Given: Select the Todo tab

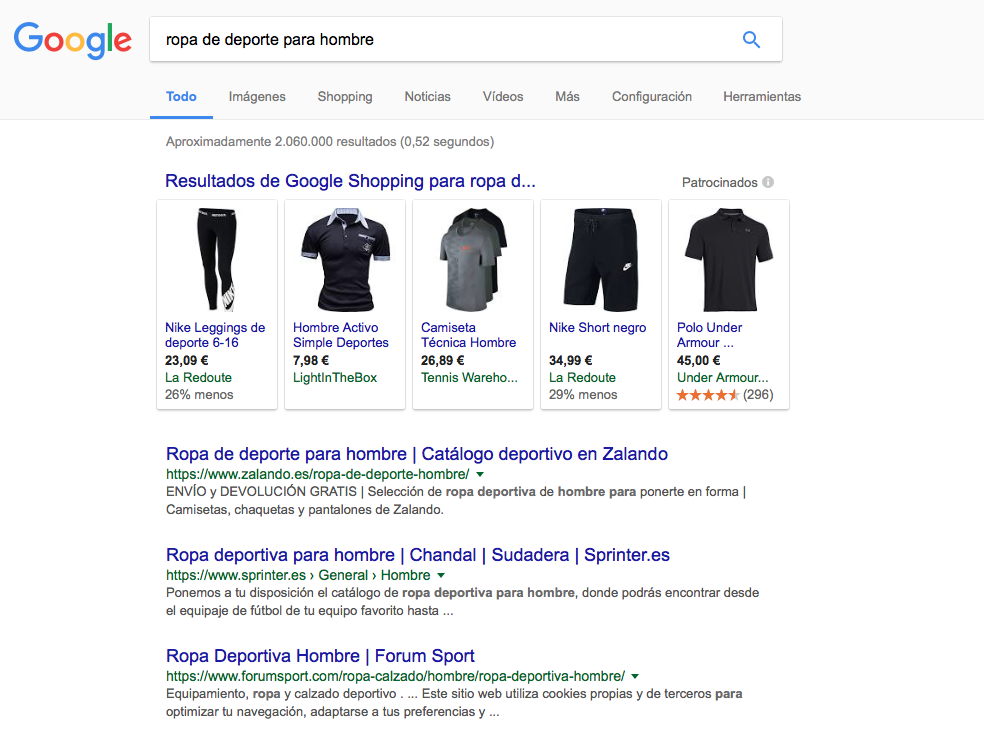Looking at the screenshot, I should tap(181, 97).
